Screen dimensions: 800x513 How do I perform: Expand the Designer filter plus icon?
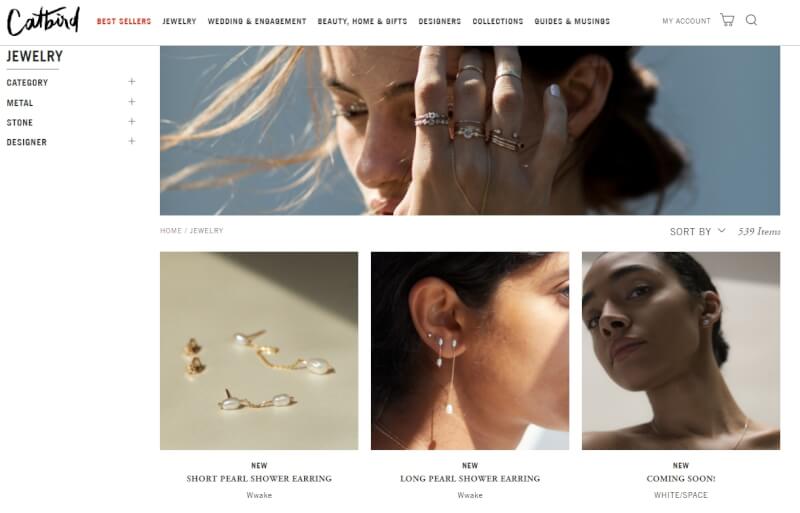132,141
